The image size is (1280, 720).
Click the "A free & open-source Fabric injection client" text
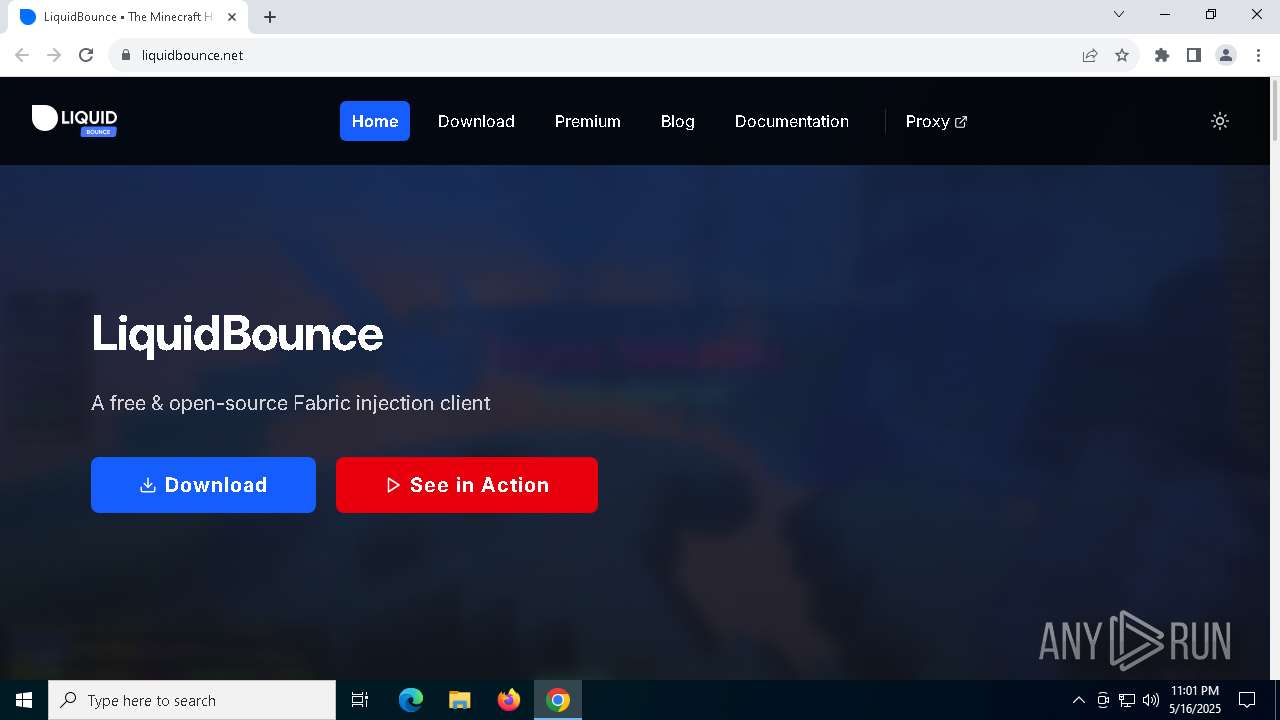tap(291, 403)
